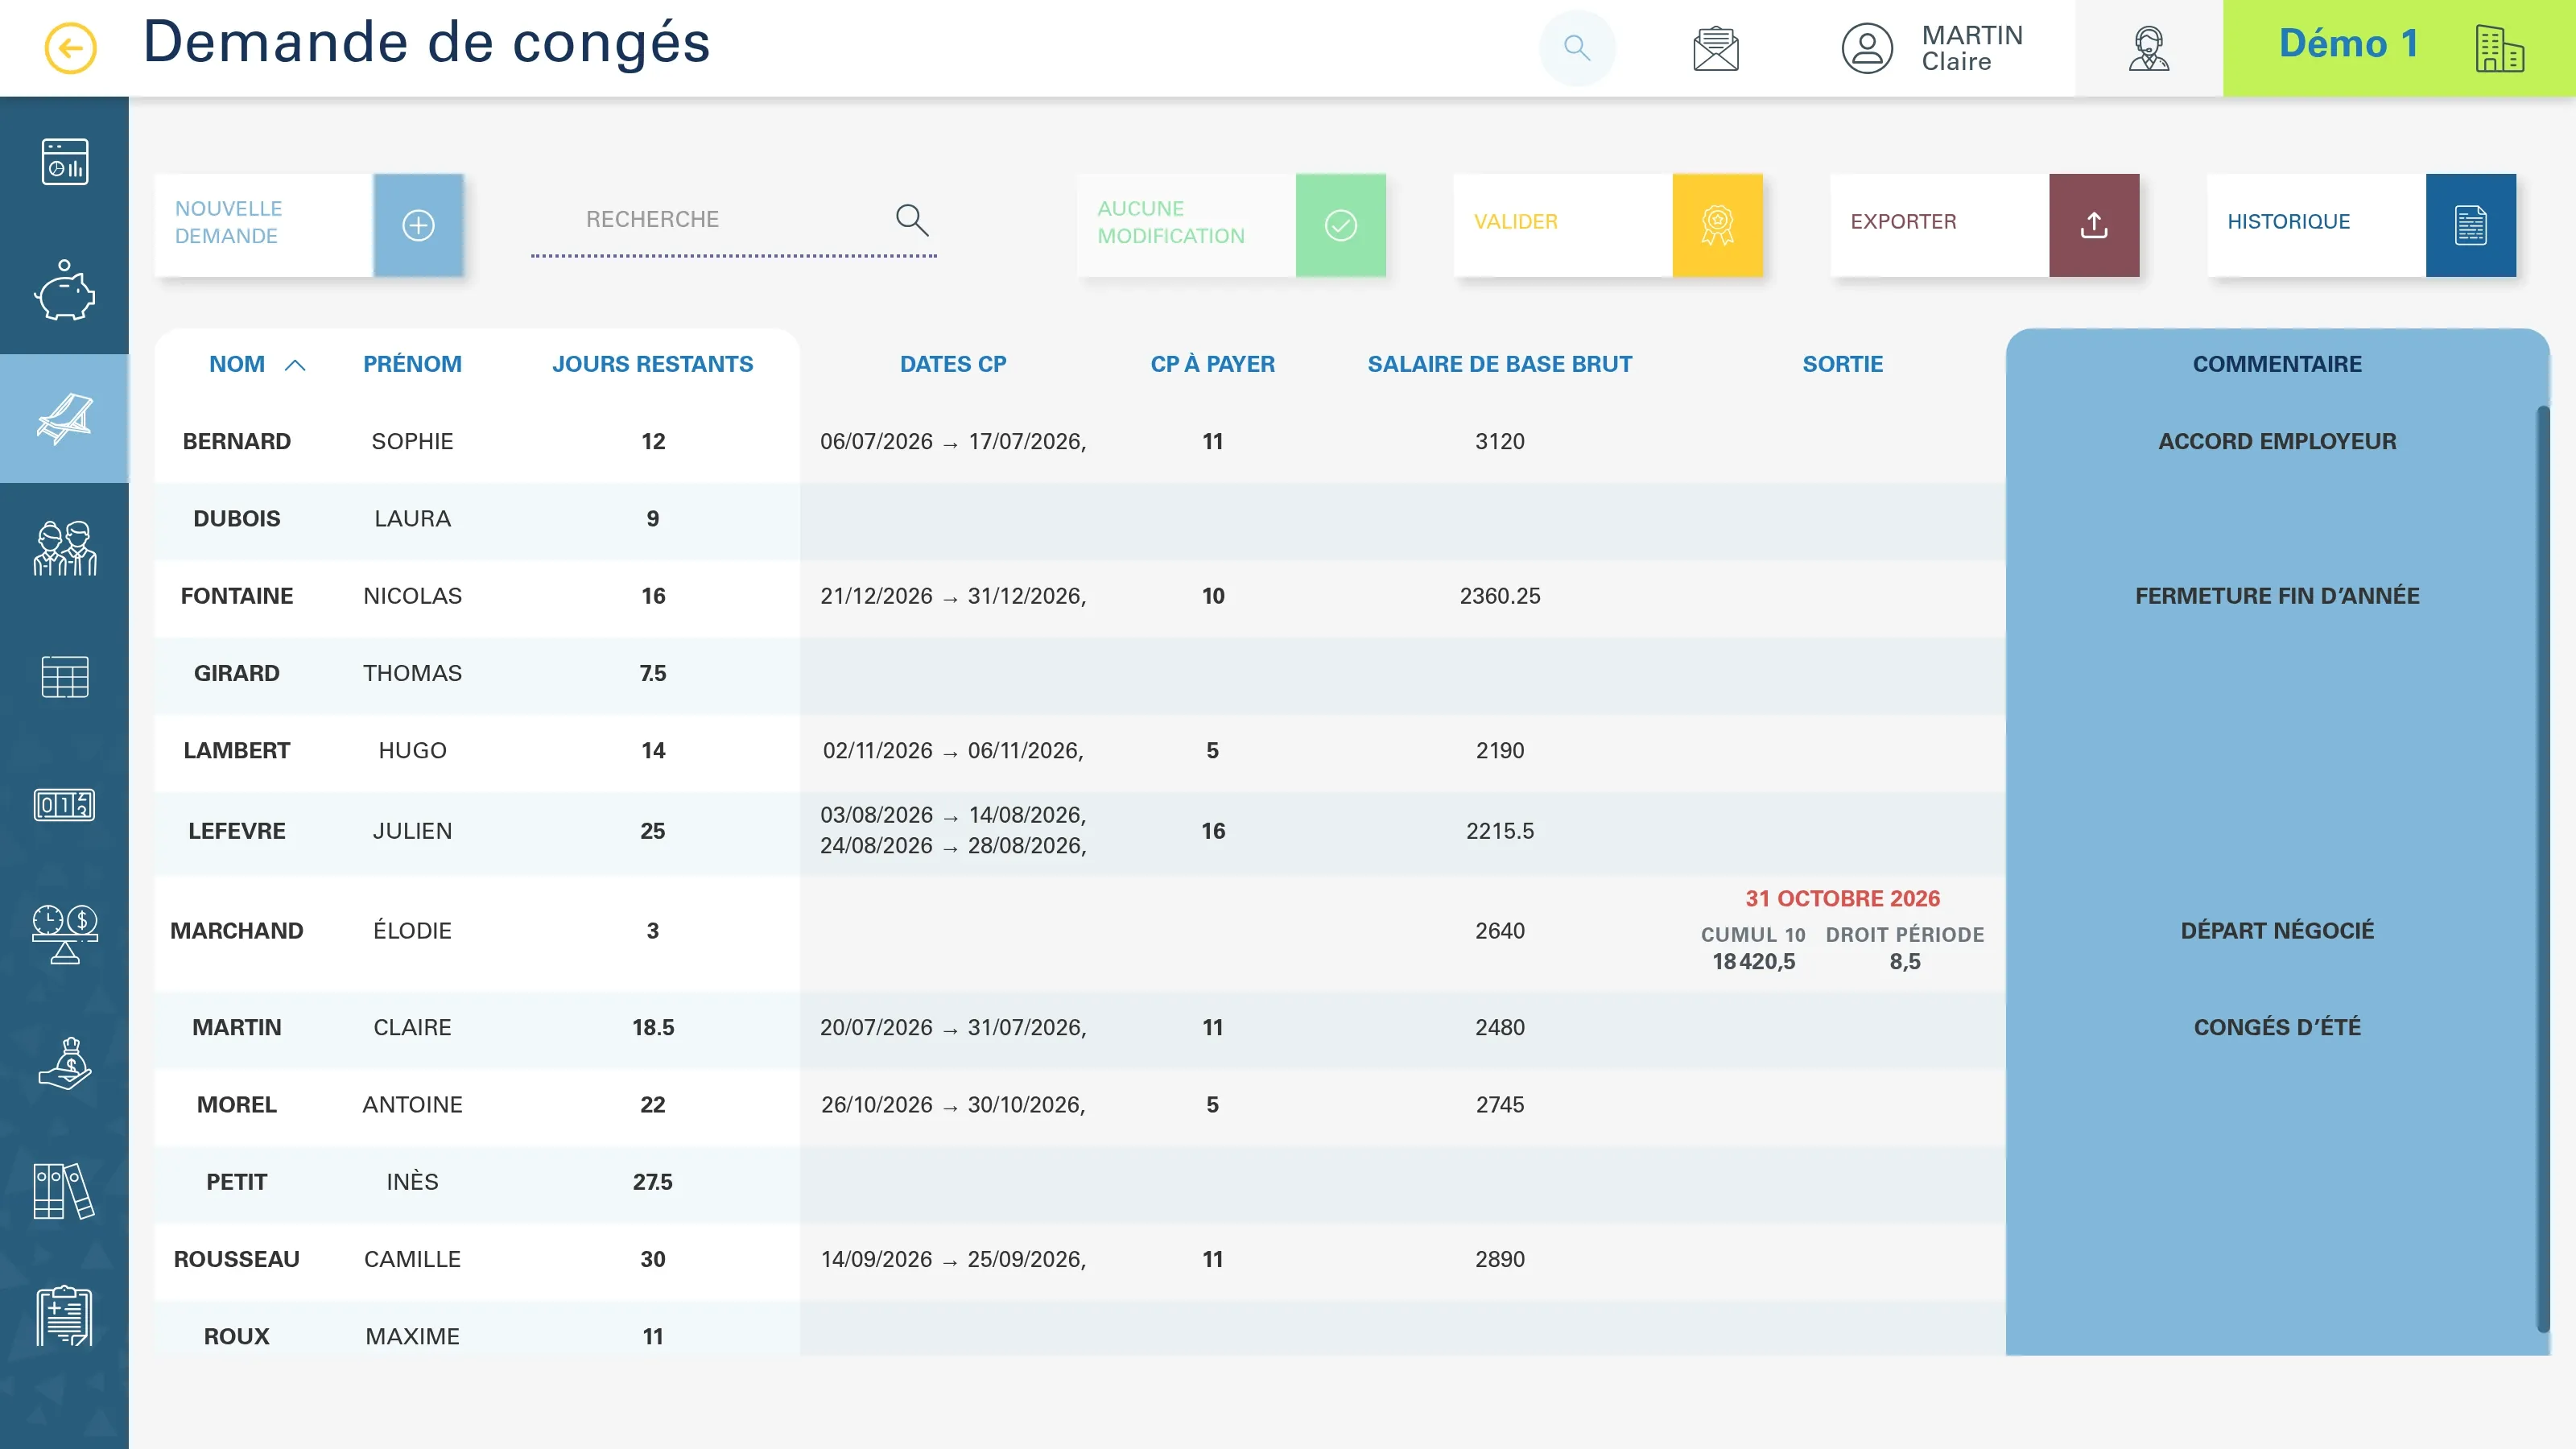Toggle sort arrow beside NOM header
This screenshot has height=1449, width=2576.
tap(295, 365)
